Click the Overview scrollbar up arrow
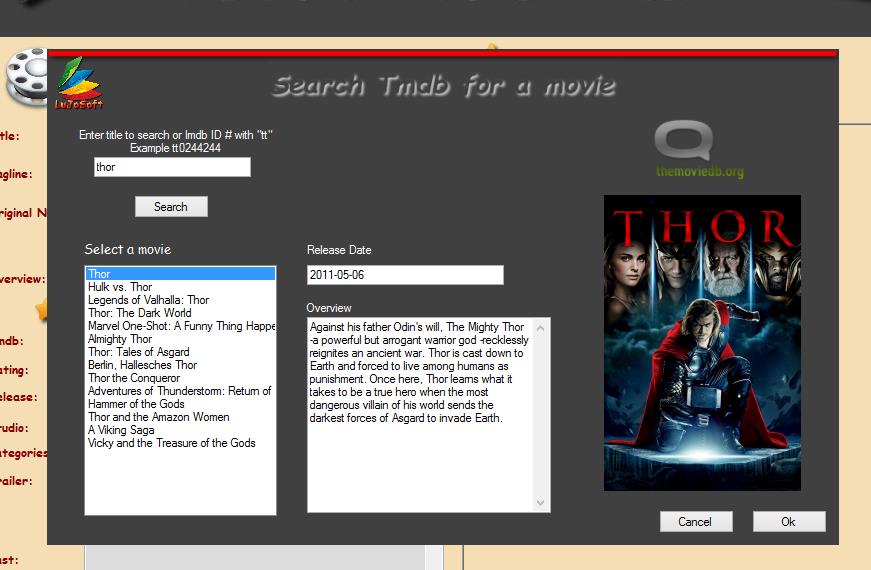The height and width of the screenshot is (570, 871). click(x=542, y=326)
